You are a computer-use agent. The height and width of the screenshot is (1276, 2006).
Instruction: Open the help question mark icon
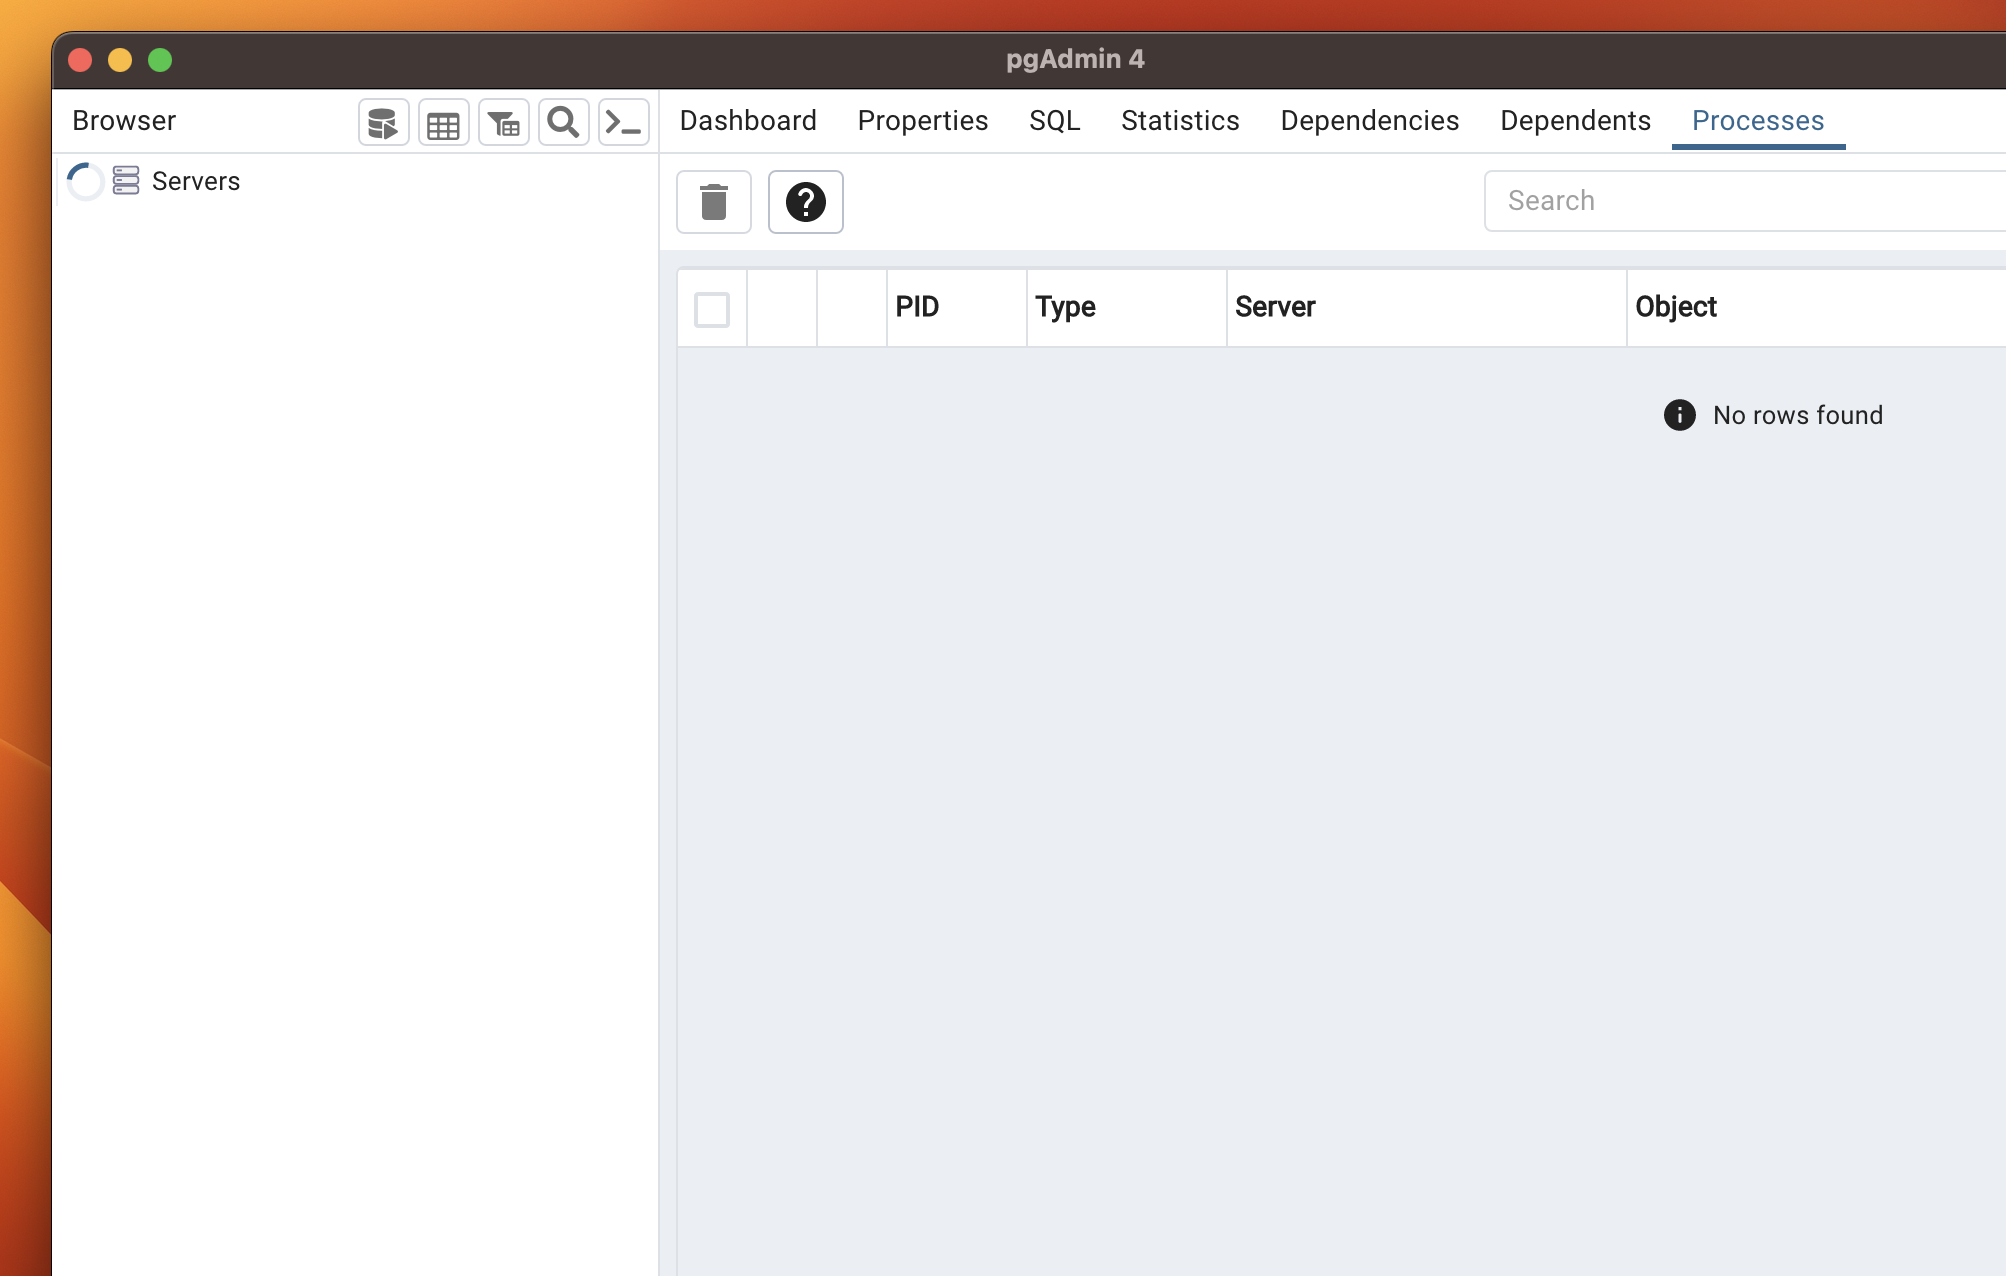[805, 202]
